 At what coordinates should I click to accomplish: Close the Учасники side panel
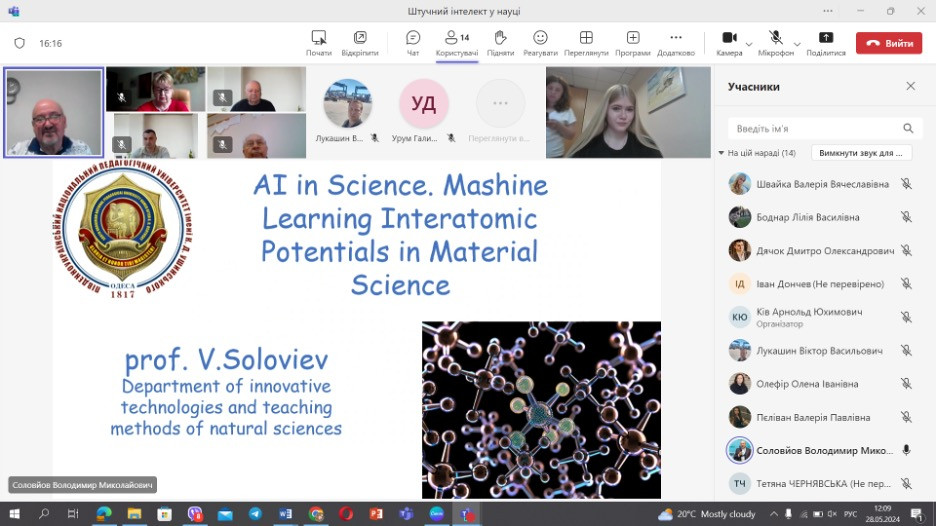[910, 86]
